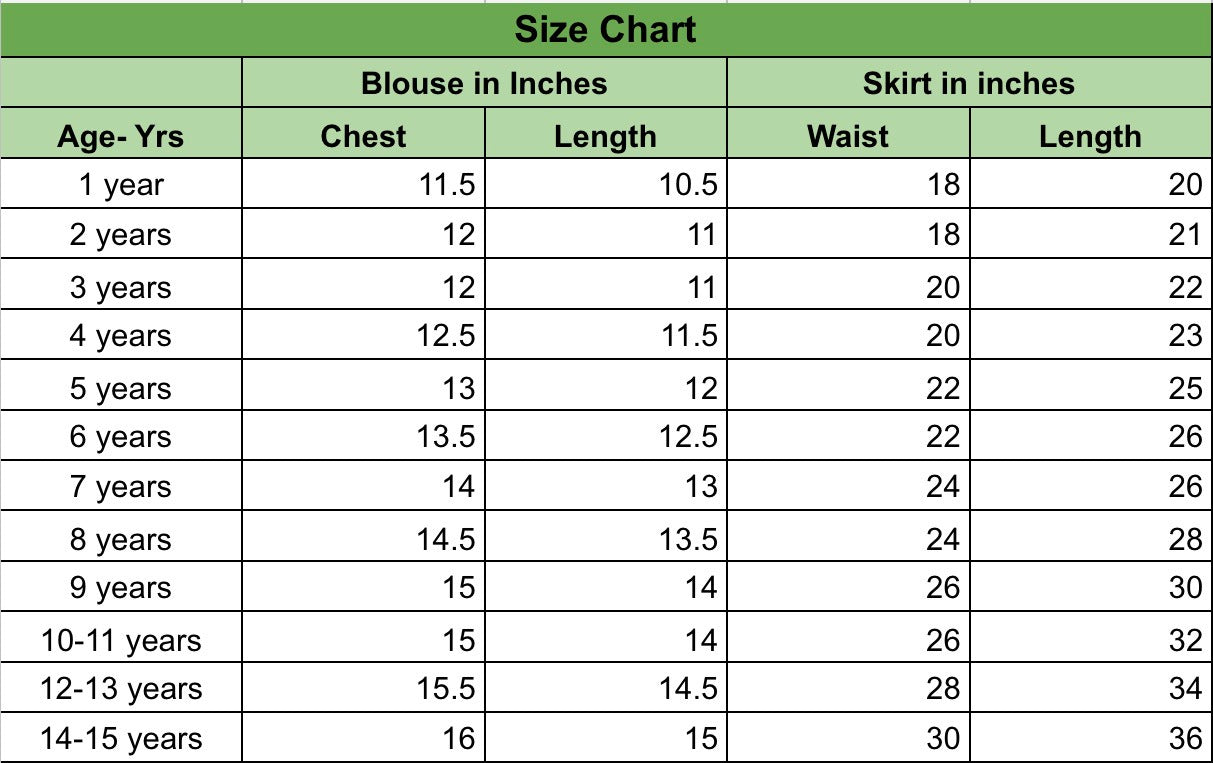The height and width of the screenshot is (763, 1213).
Task: Select the Blouse in Inches header
Action: click(x=484, y=83)
